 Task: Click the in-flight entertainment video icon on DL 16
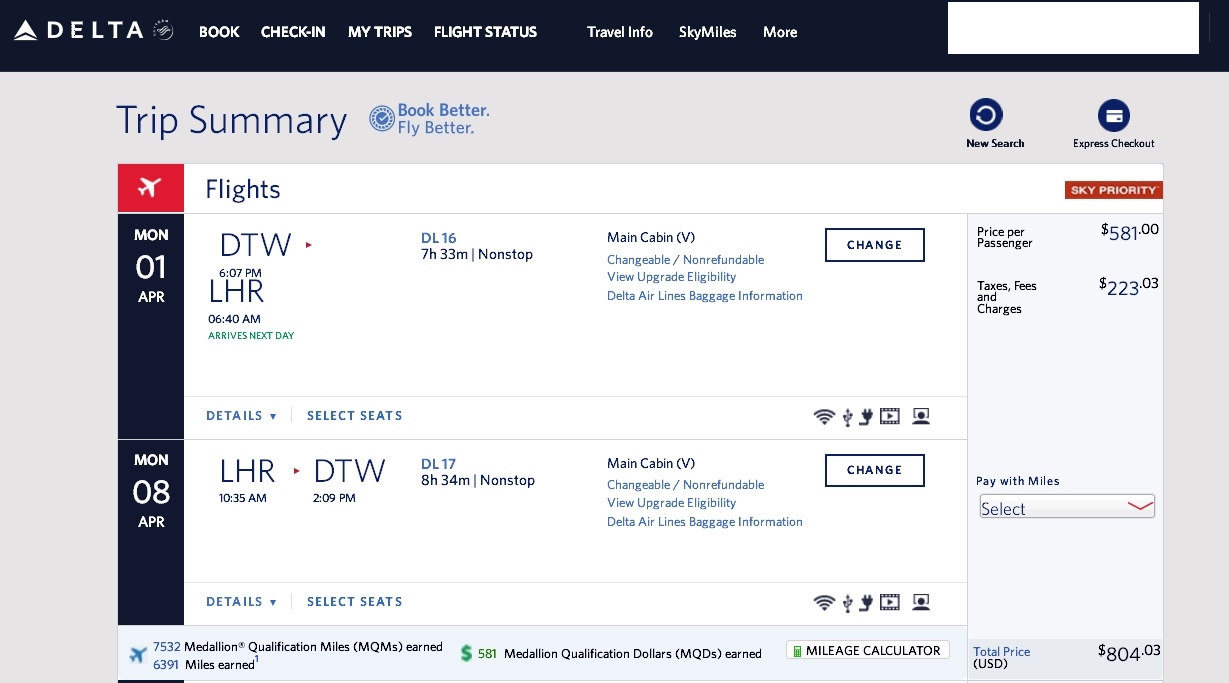click(889, 417)
